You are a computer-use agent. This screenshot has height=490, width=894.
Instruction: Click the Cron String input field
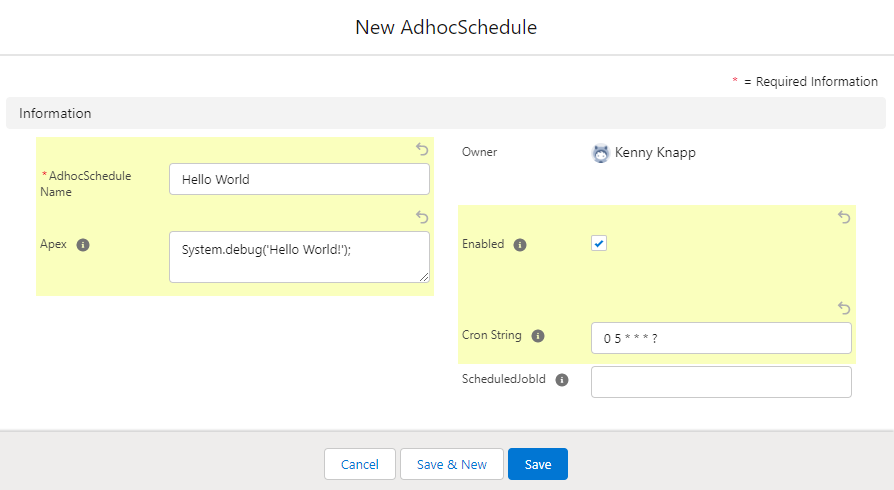(x=721, y=338)
